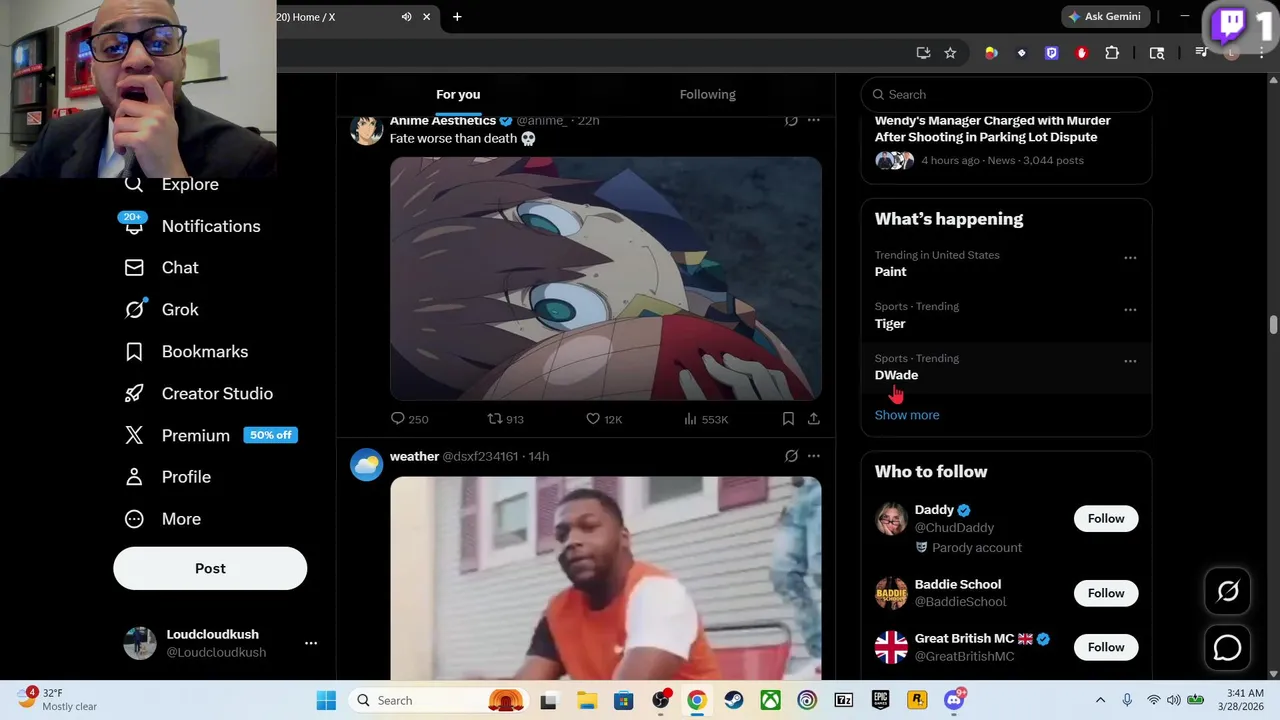Viewport: 1280px width, 720px height.
Task: Open Explore in the X sidebar
Action: (x=190, y=184)
